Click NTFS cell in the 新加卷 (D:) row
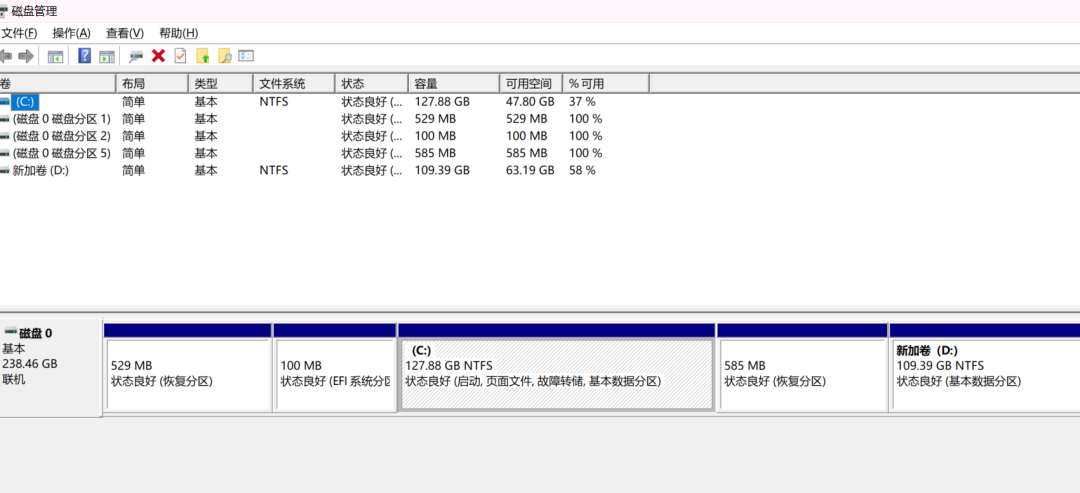Image resolution: width=1080 pixels, height=493 pixels. [274, 171]
